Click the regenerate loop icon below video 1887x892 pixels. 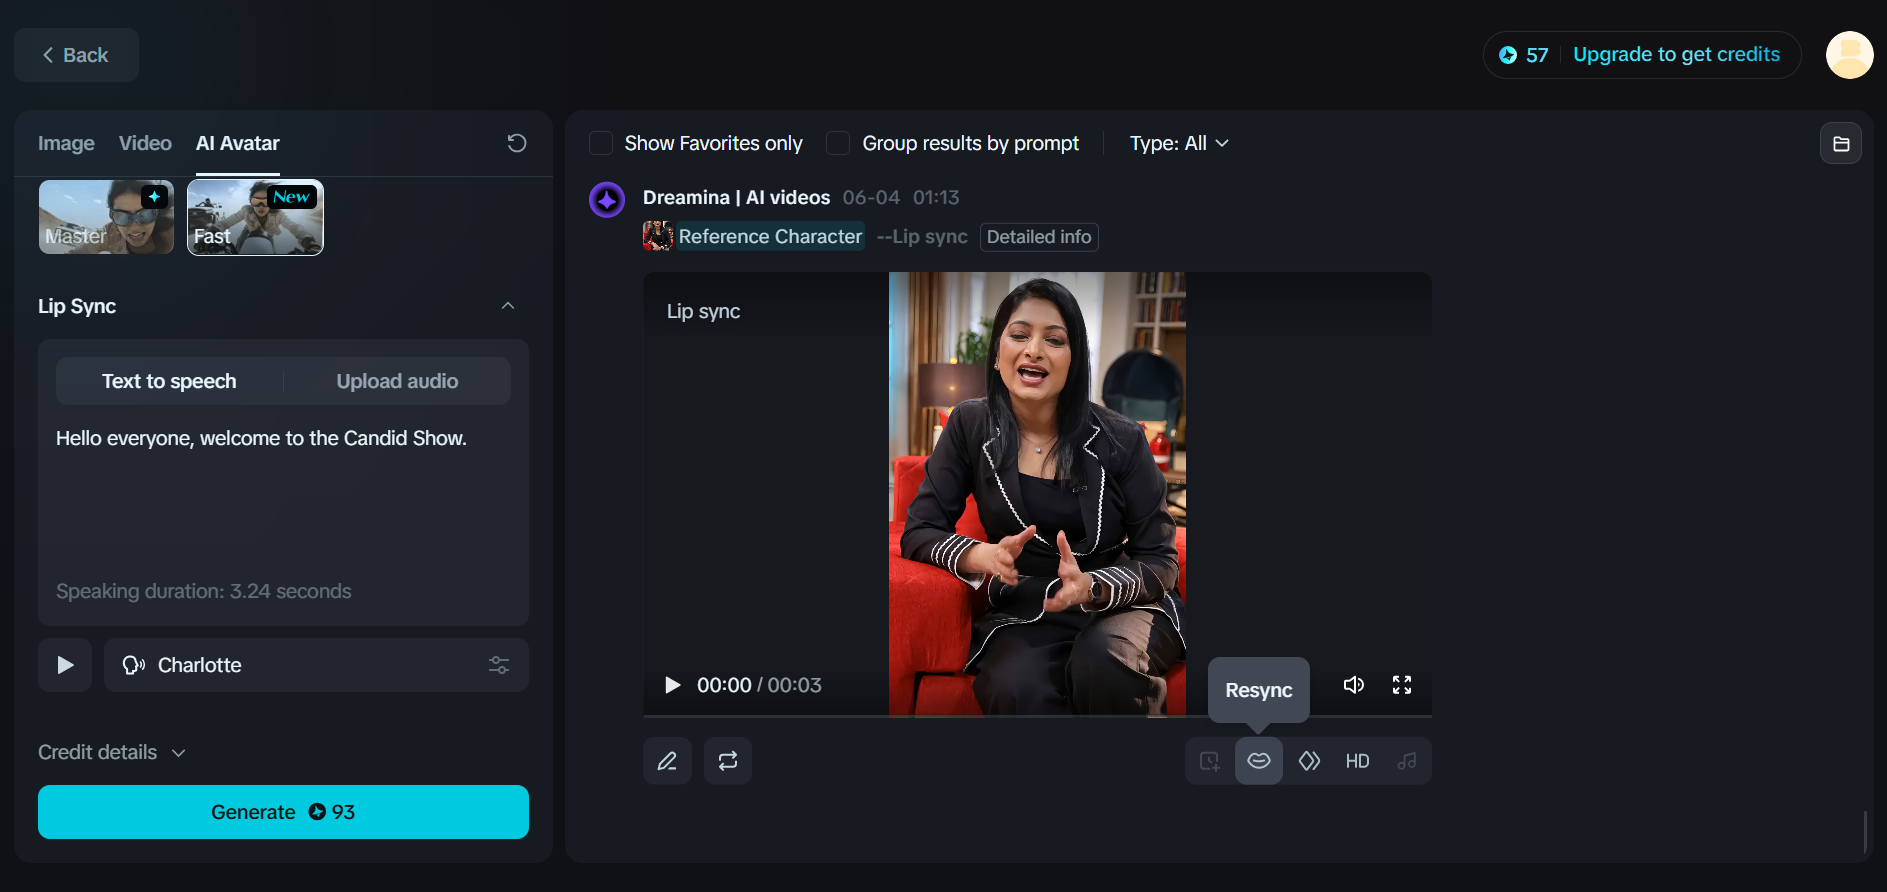point(728,761)
